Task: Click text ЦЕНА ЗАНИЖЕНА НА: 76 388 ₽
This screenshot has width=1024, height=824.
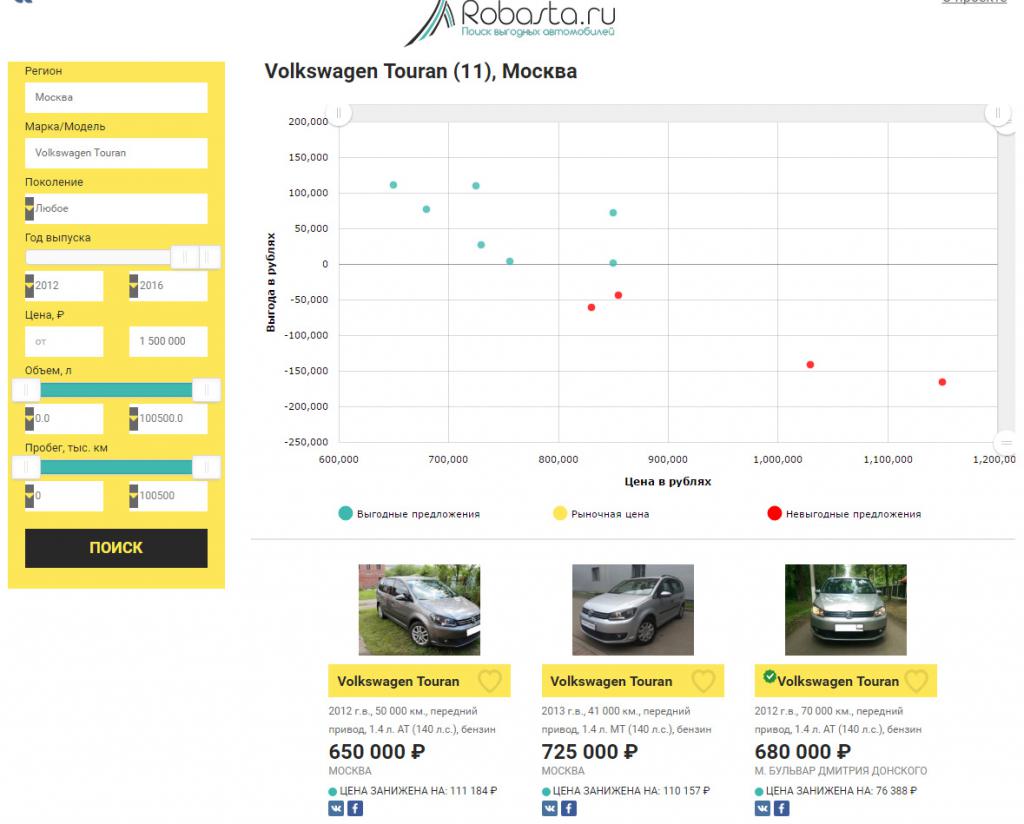Action: pyautogui.click(x=841, y=791)
